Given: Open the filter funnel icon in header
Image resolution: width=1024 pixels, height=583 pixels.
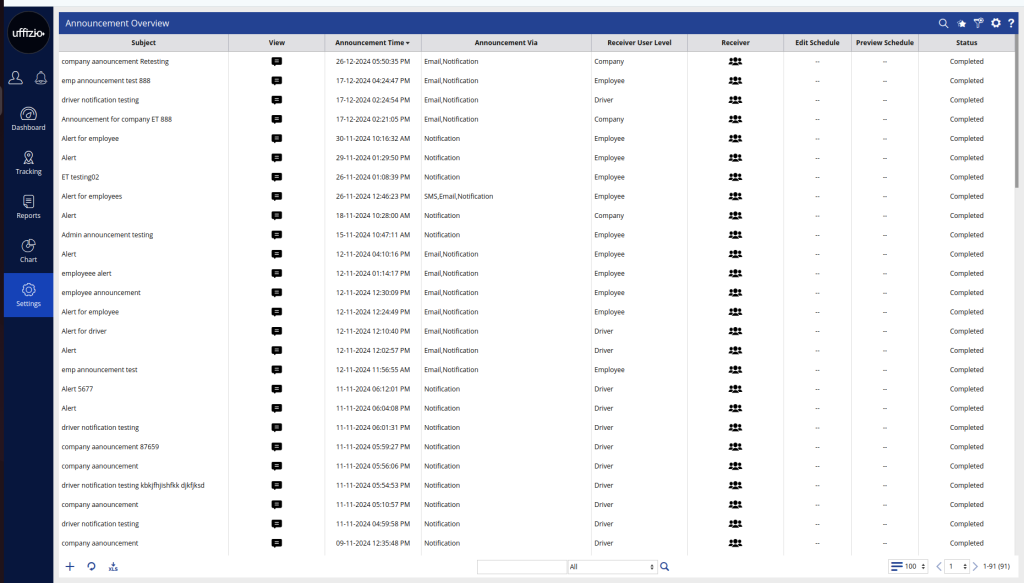Looking at the screenshot, I should pyautogui.click(x=979, y=23).
